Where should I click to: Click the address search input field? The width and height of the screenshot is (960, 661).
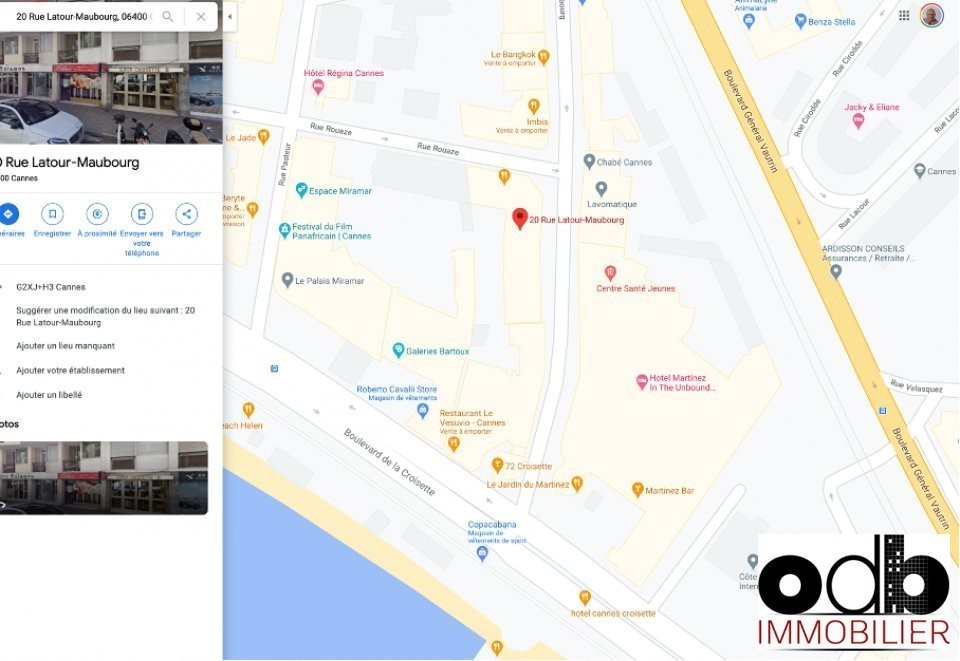83,17
